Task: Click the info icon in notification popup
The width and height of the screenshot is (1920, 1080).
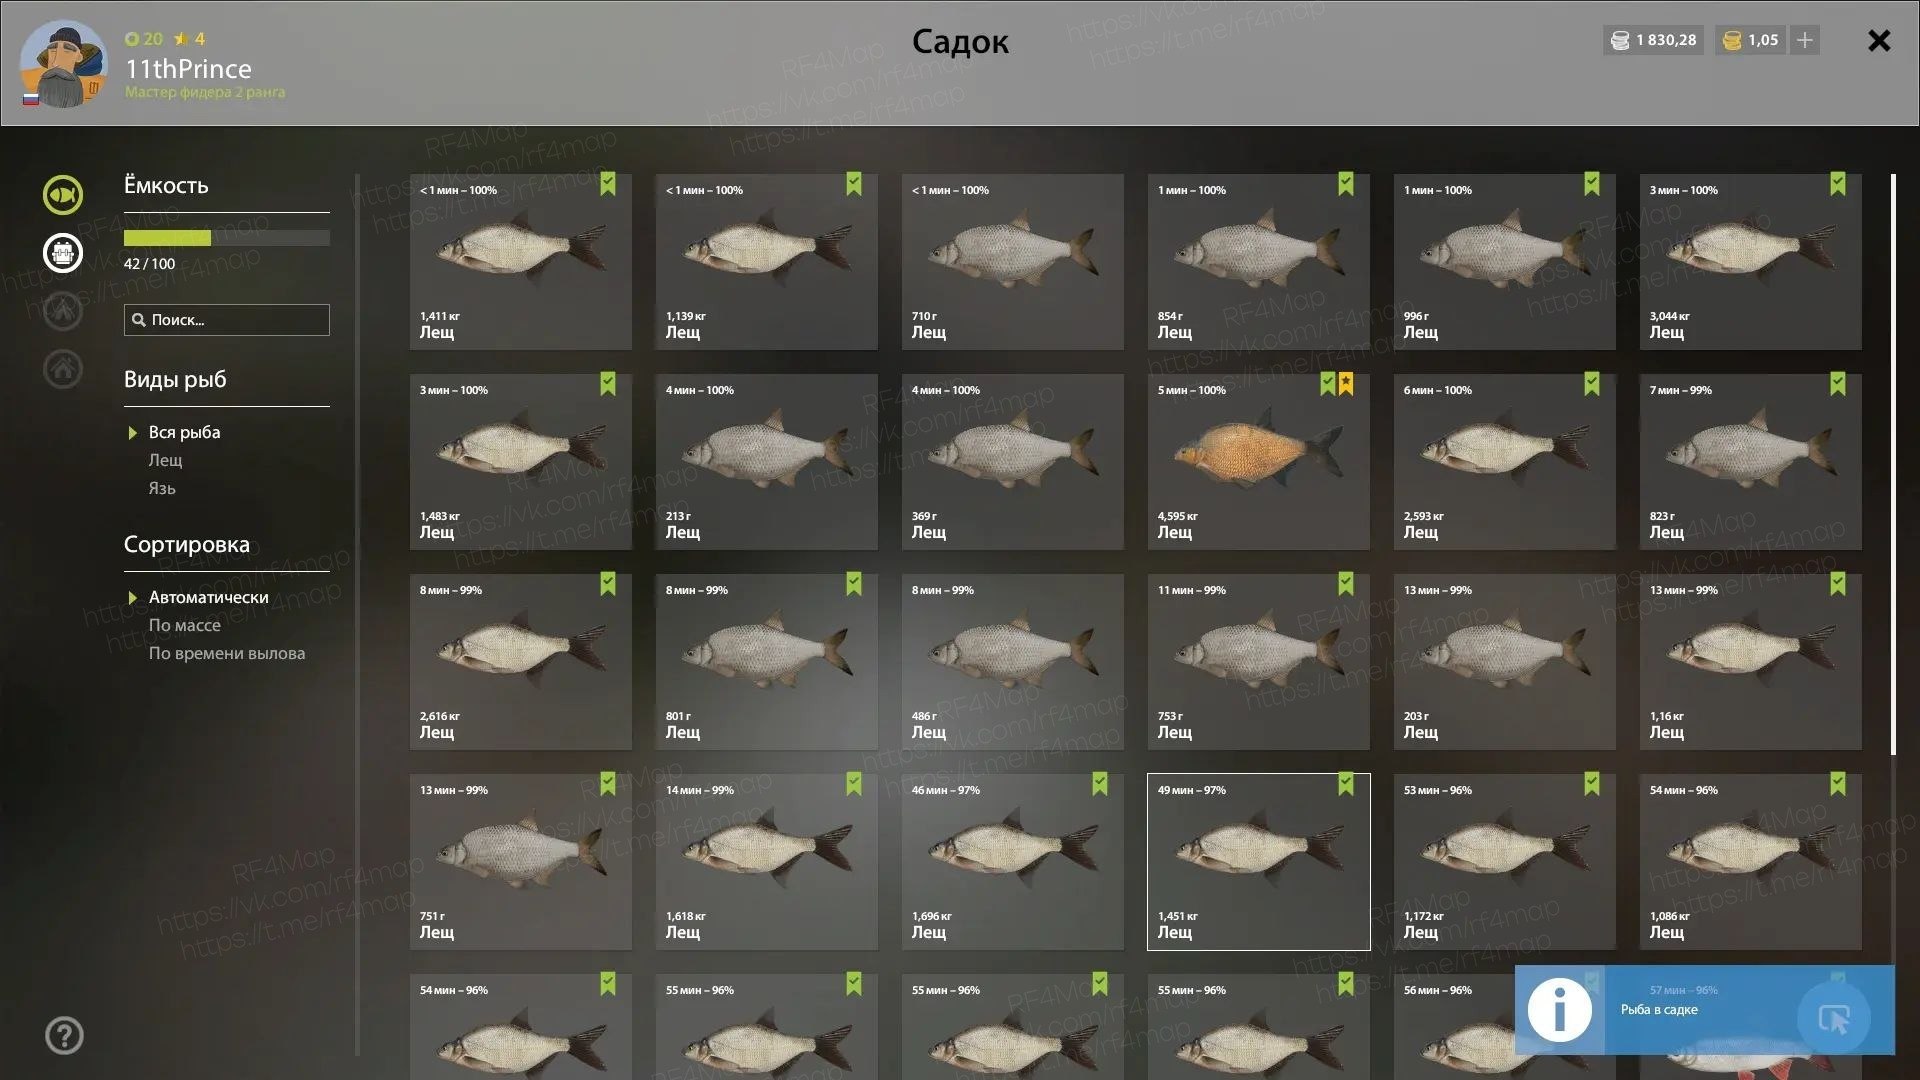Action: pos(1559,1010)
